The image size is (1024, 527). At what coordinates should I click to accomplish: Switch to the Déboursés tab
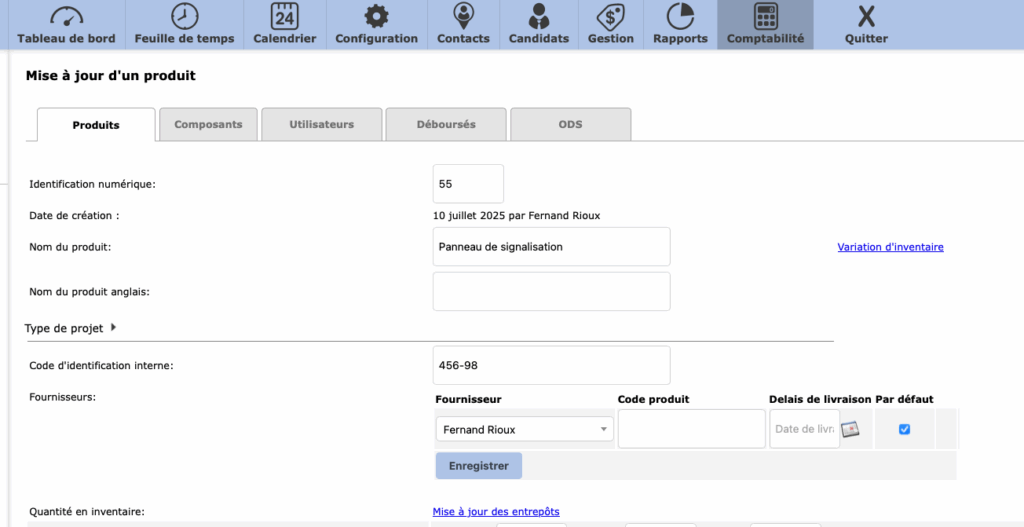[x=446, y=125]
